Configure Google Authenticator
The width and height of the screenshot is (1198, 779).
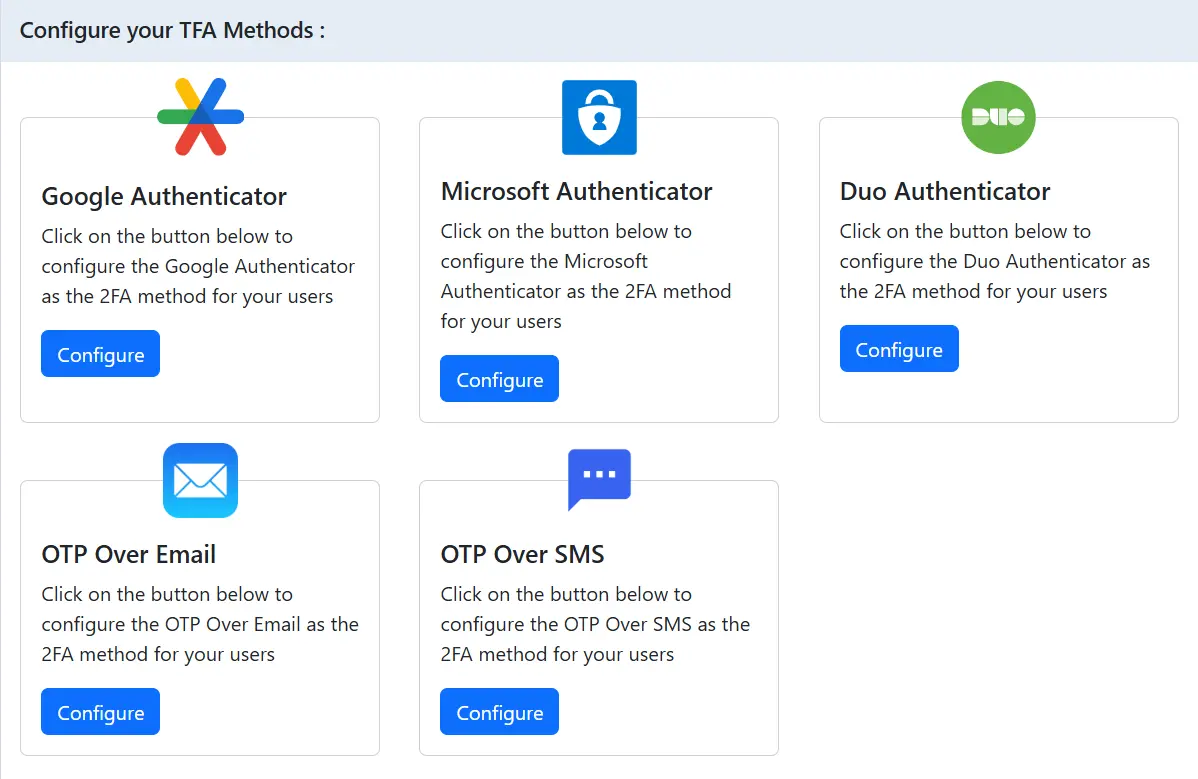click(100, 354)
